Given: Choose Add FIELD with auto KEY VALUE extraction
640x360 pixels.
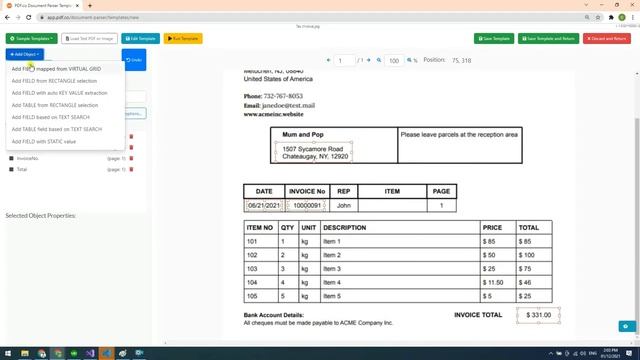Looking at the screenshot, I should click(x=60, y=93).
